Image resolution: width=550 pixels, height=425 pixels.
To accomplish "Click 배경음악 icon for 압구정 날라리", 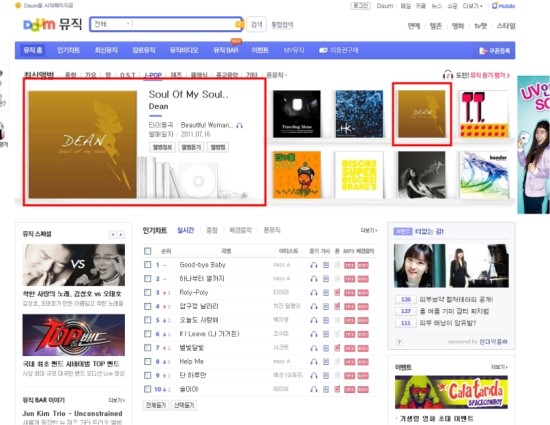I will coord(363,307).
